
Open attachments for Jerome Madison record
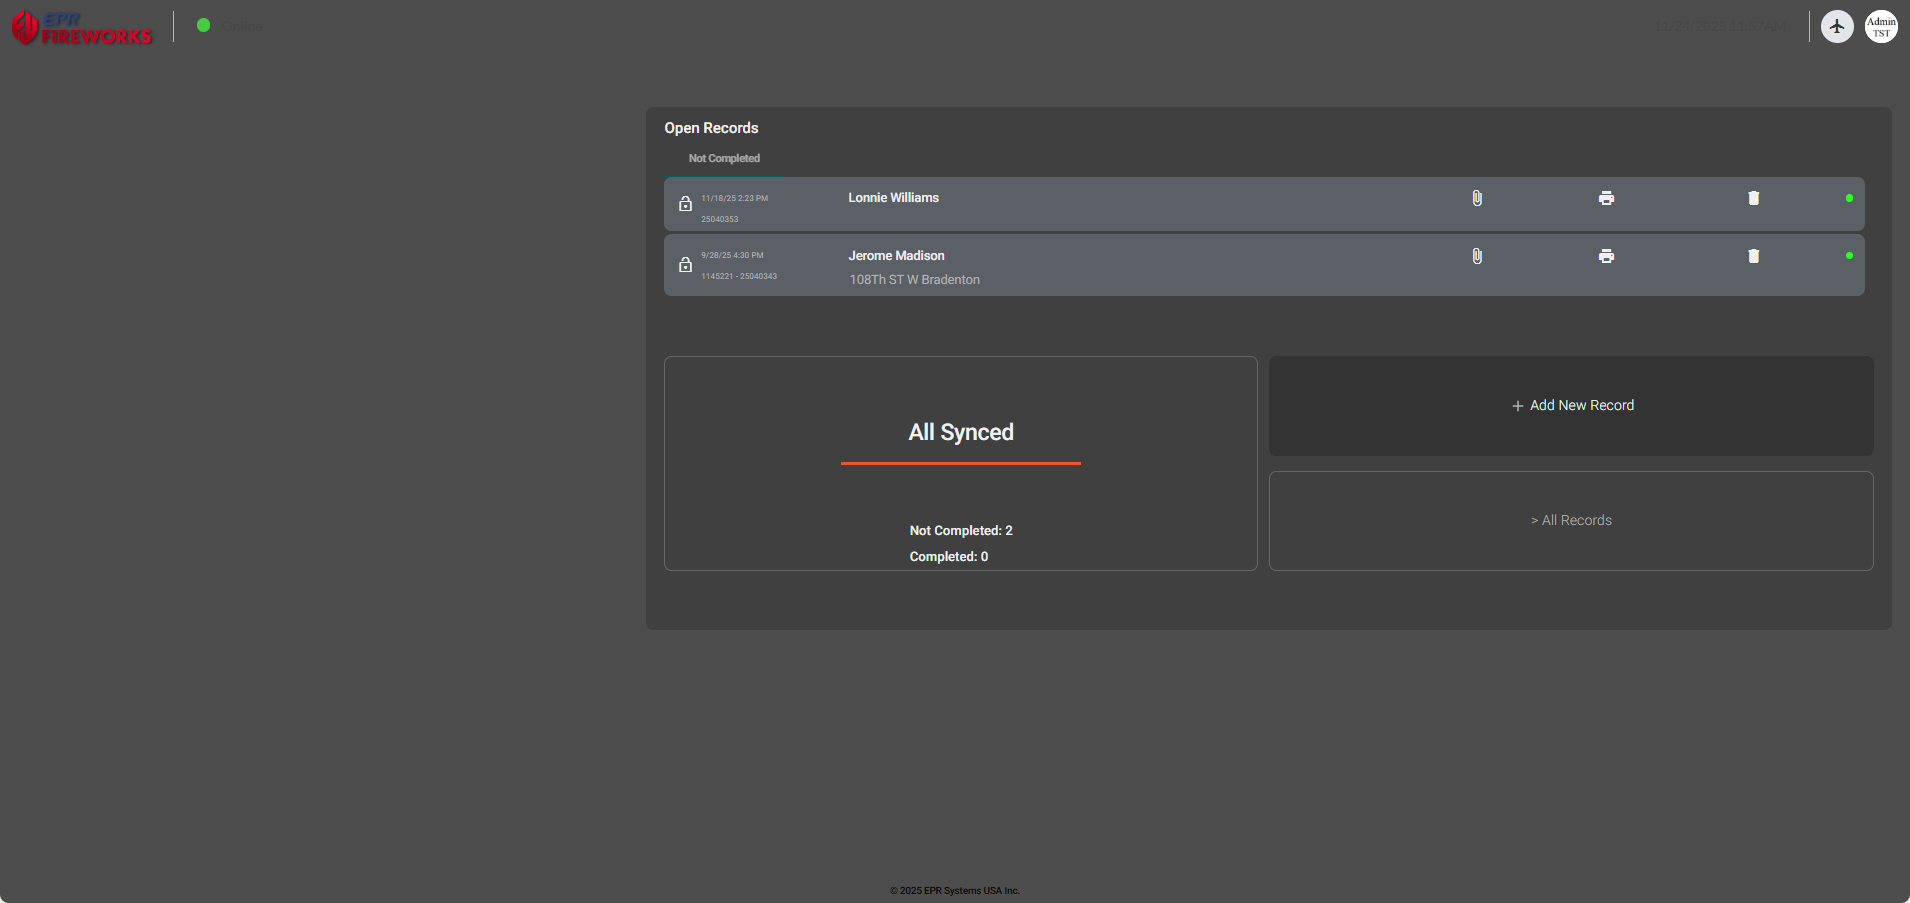click(x=1477, y=256)
